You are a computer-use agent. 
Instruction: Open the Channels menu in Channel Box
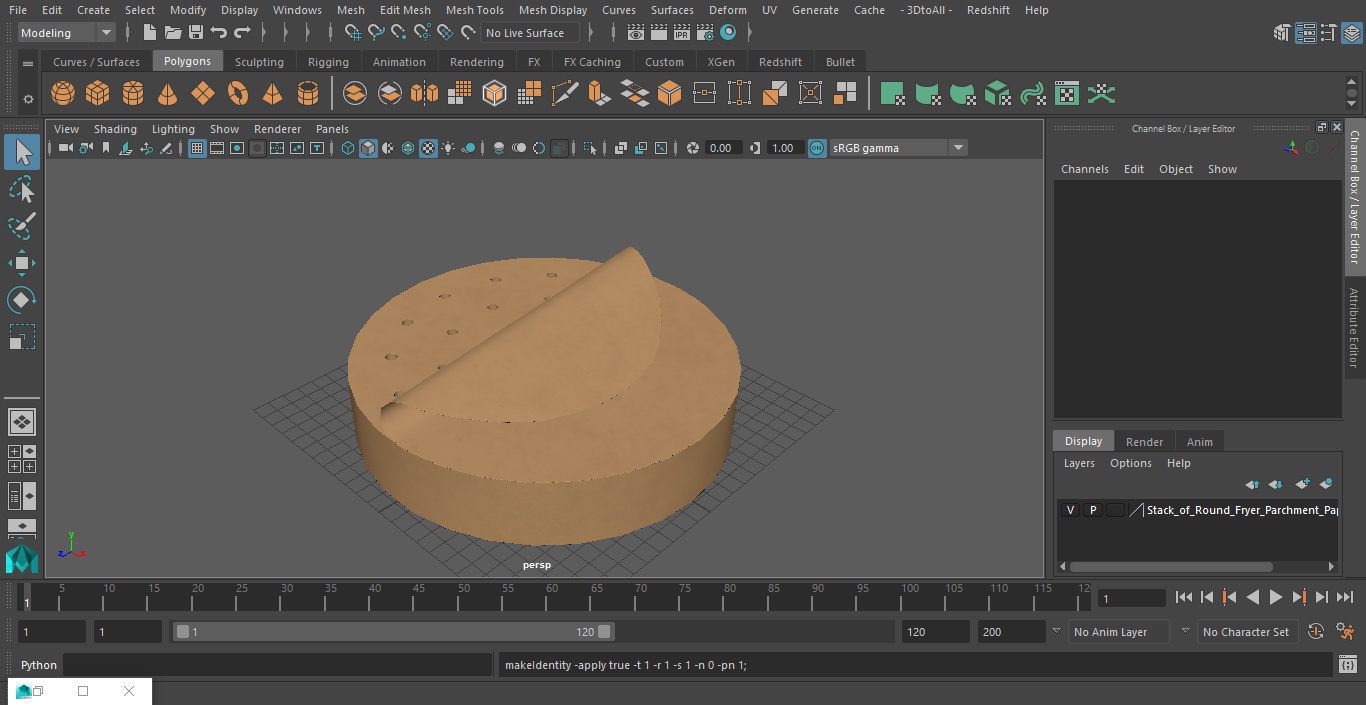(x=1084, y=169)
